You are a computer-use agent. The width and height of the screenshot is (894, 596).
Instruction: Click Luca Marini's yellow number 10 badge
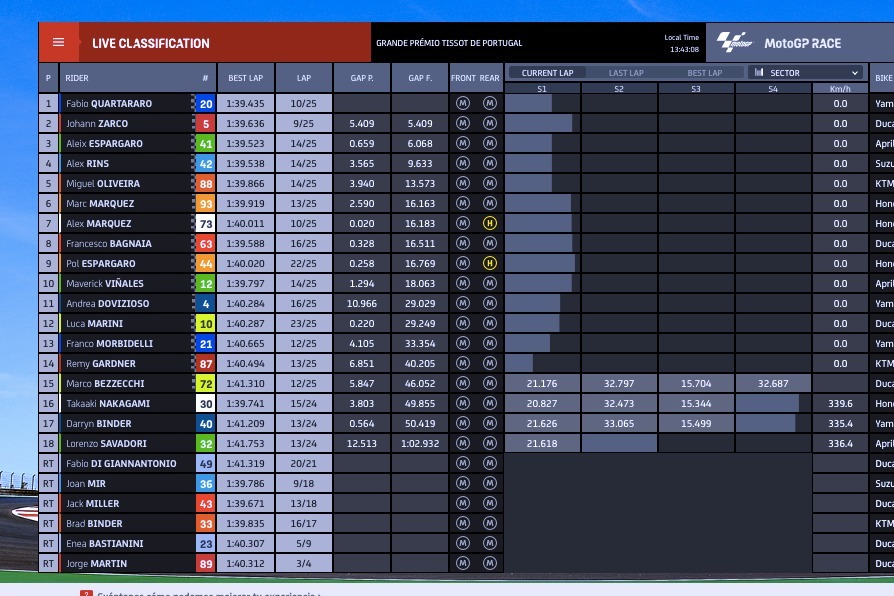pyautogui.click(x=205, y=323)
